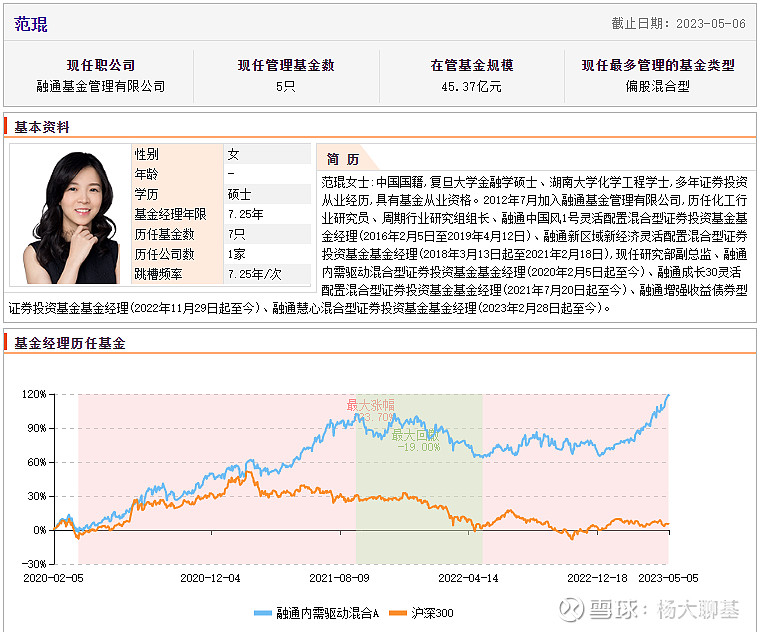Image resolution: width=761 pixels, height=632 pixels.
Task: Click the 7.25年/次 job-hop frequency value
Action: (254, 274)
